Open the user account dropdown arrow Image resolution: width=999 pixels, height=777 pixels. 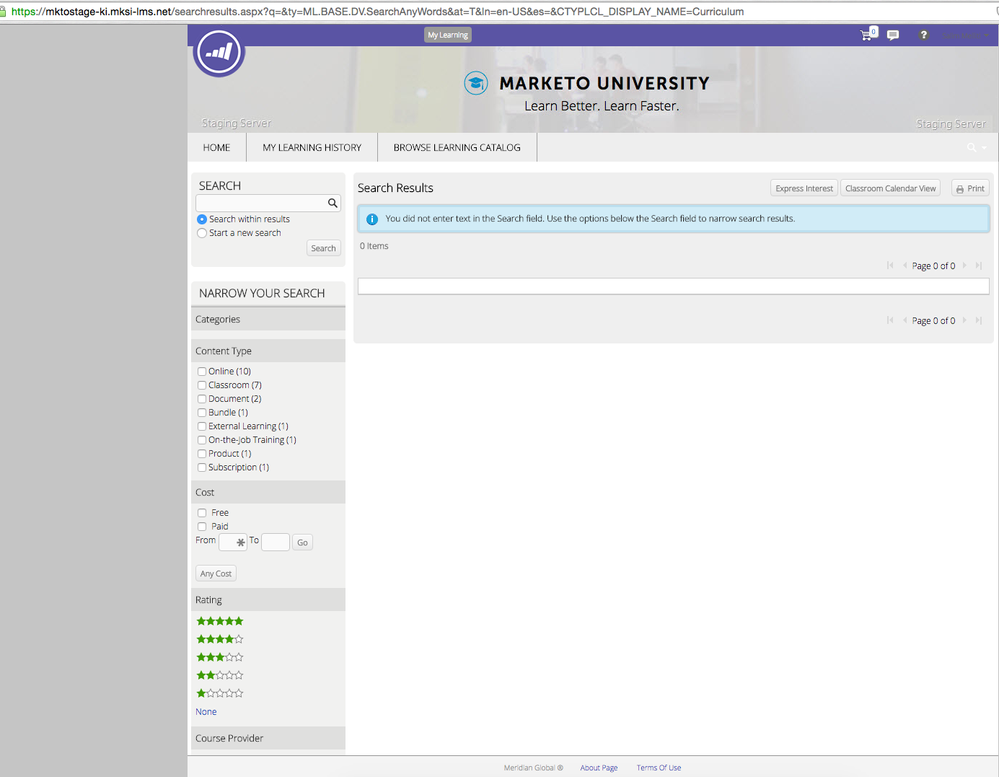[987, 36]
